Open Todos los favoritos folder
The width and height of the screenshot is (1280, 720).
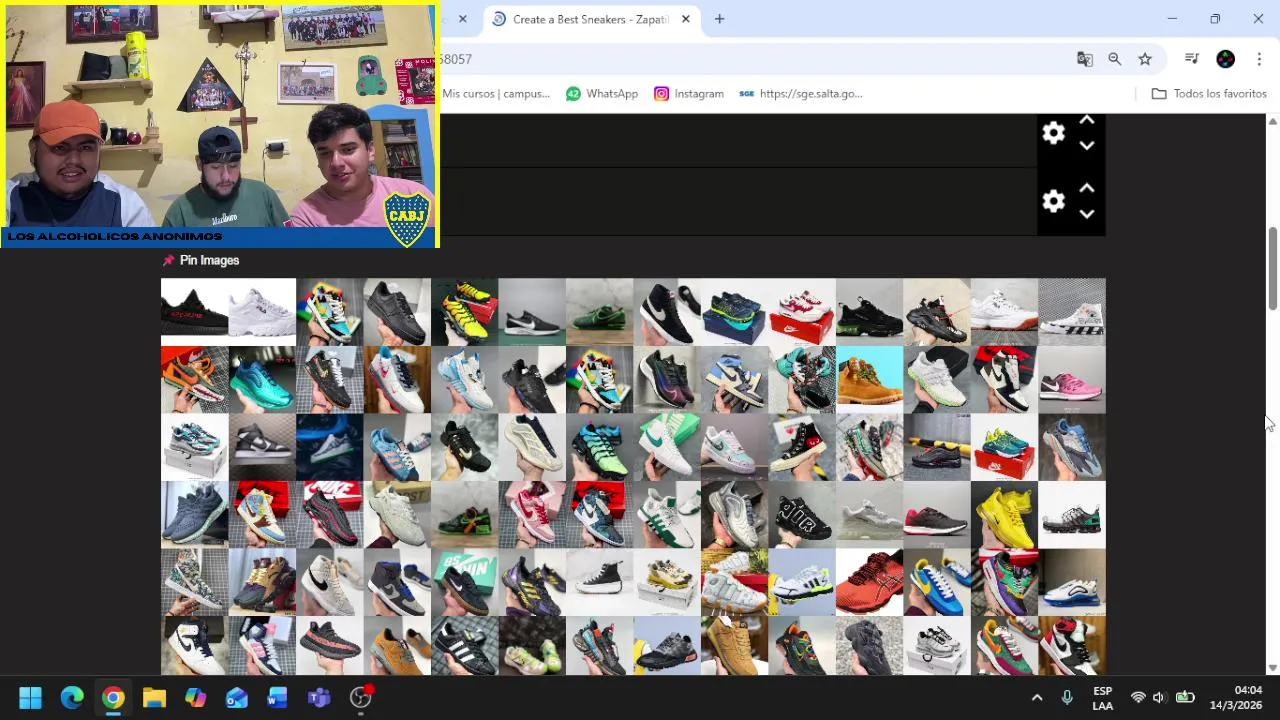[x=1209, y=94]
